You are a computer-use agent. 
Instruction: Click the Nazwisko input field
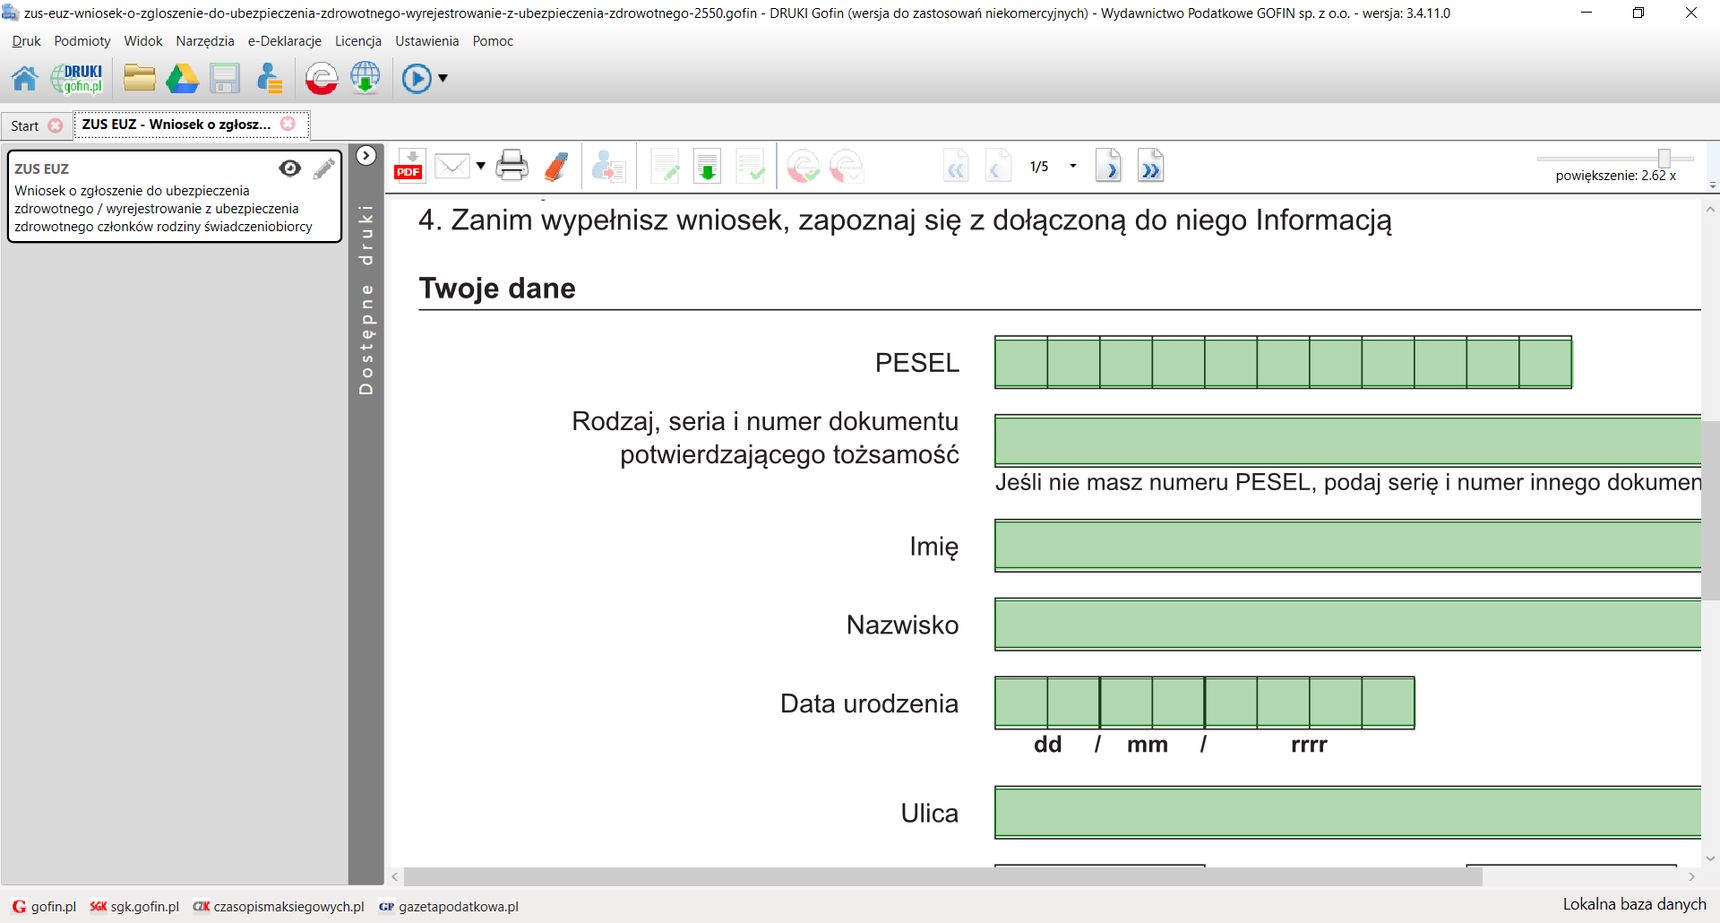point(1347,624)
